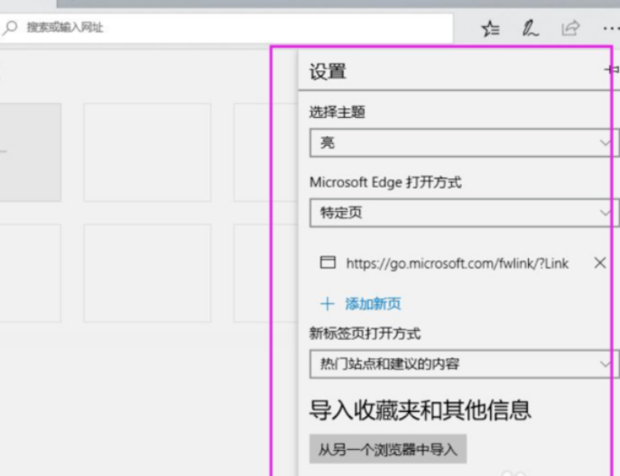
Task: Remove the go.microsoft.com startup page
Action: (600, 263)
